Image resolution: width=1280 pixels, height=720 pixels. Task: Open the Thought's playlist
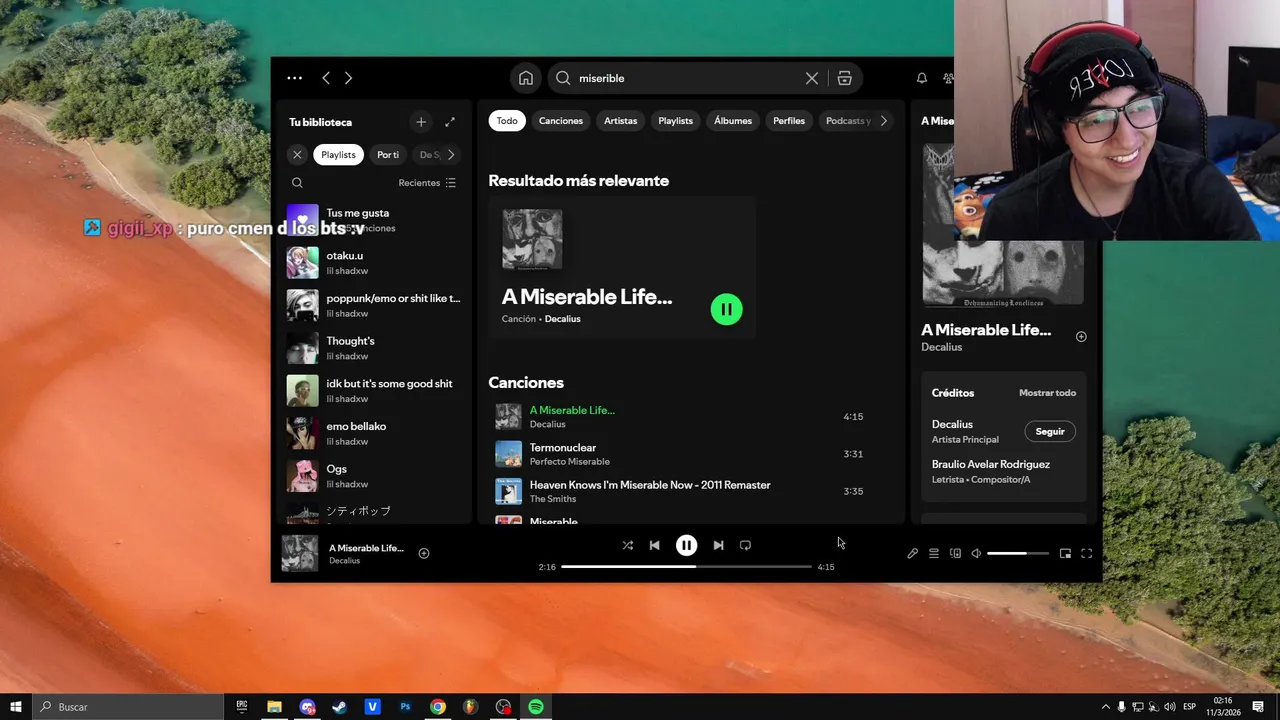374,348
